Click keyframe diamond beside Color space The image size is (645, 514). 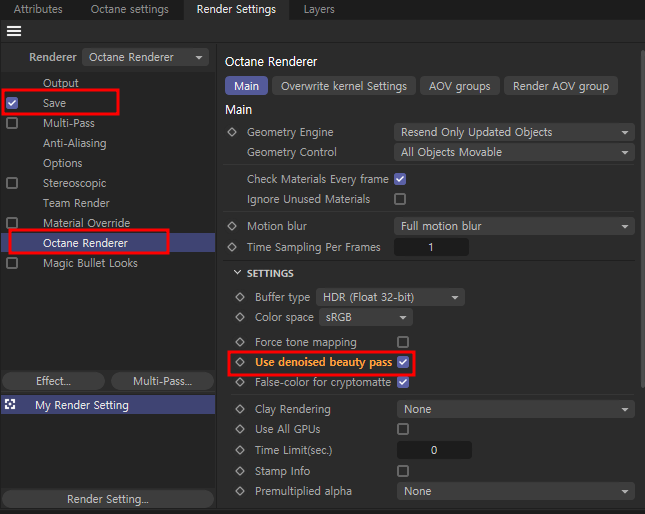240,317
